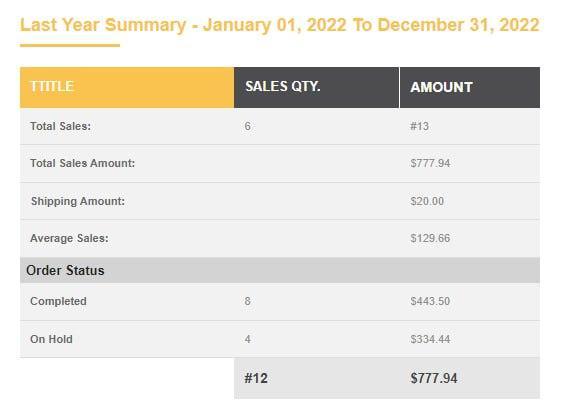Click the $777.94 Total Sales Amount value
The height and width of the screenshot is (419, 564).
pos(430,163)
